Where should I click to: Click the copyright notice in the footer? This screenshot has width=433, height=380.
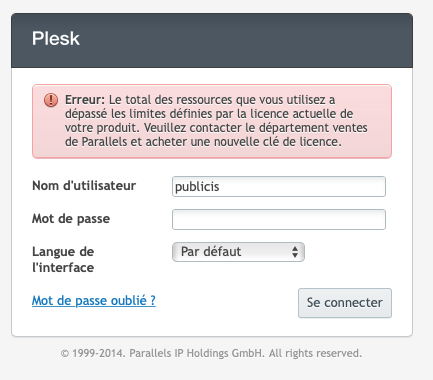(x=211, y=353)
